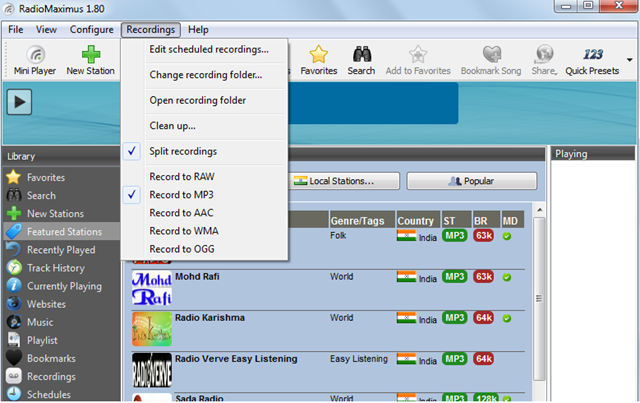Open Recently Played in the sidebar
This screenshot has width=640, height=403.
coord(62,249)
